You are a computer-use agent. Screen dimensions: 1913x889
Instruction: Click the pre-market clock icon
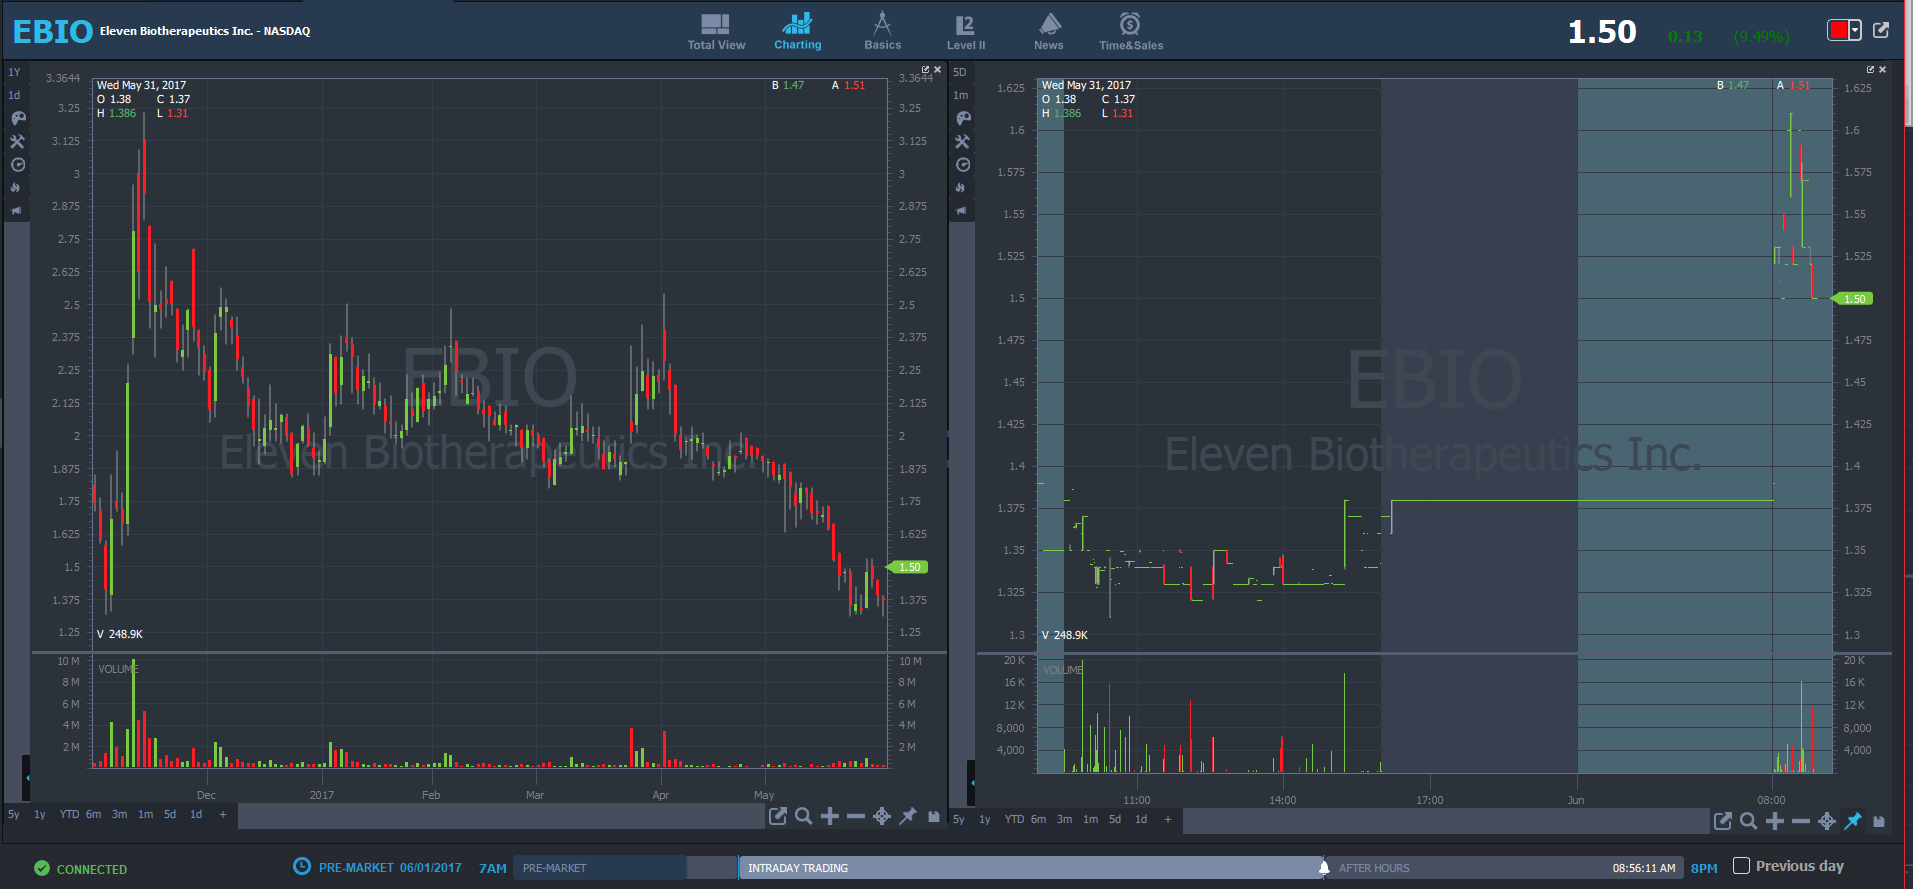click(302, 866)
